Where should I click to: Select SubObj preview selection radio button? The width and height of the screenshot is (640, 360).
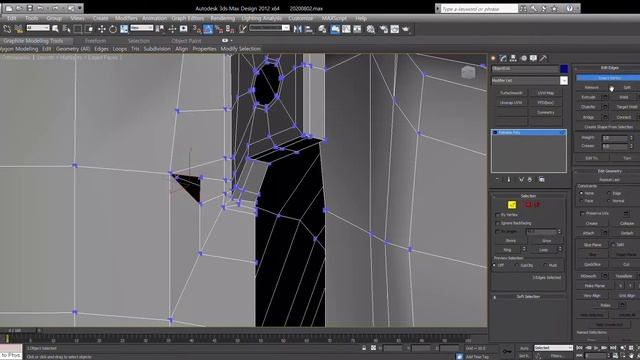tap(517, 265)
